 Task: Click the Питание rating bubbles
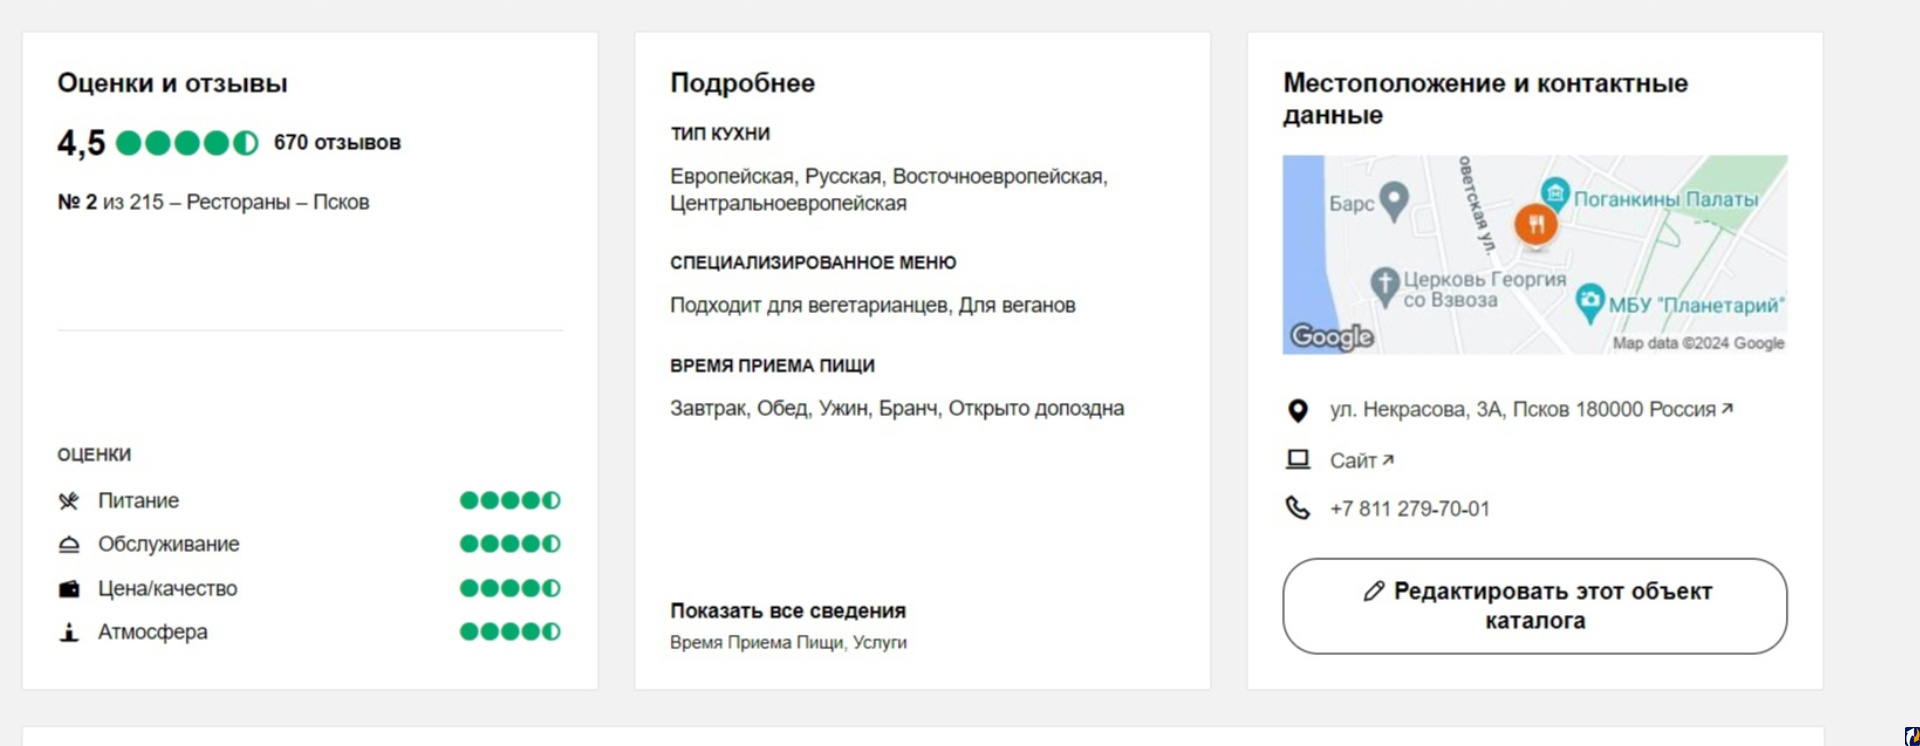(x=510, y=500)
